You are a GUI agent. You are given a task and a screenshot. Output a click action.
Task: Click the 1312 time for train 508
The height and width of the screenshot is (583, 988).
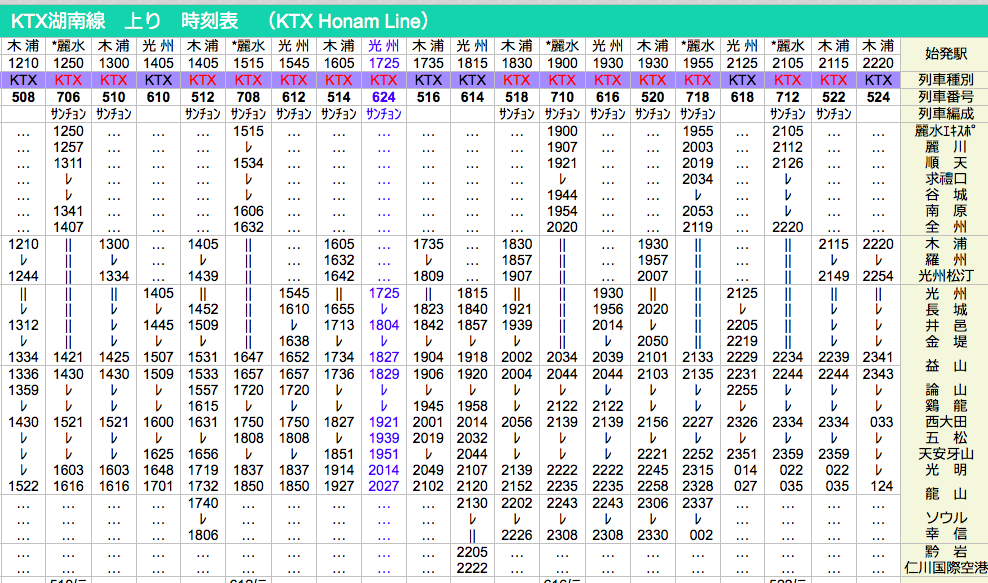click(x=23, y=325)
